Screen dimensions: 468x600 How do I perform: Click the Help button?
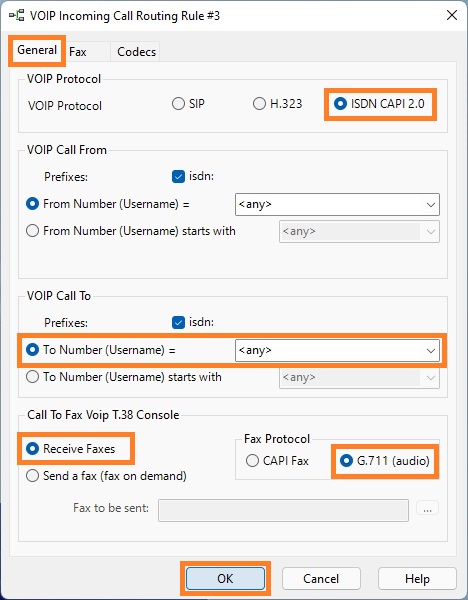point(417,579)
